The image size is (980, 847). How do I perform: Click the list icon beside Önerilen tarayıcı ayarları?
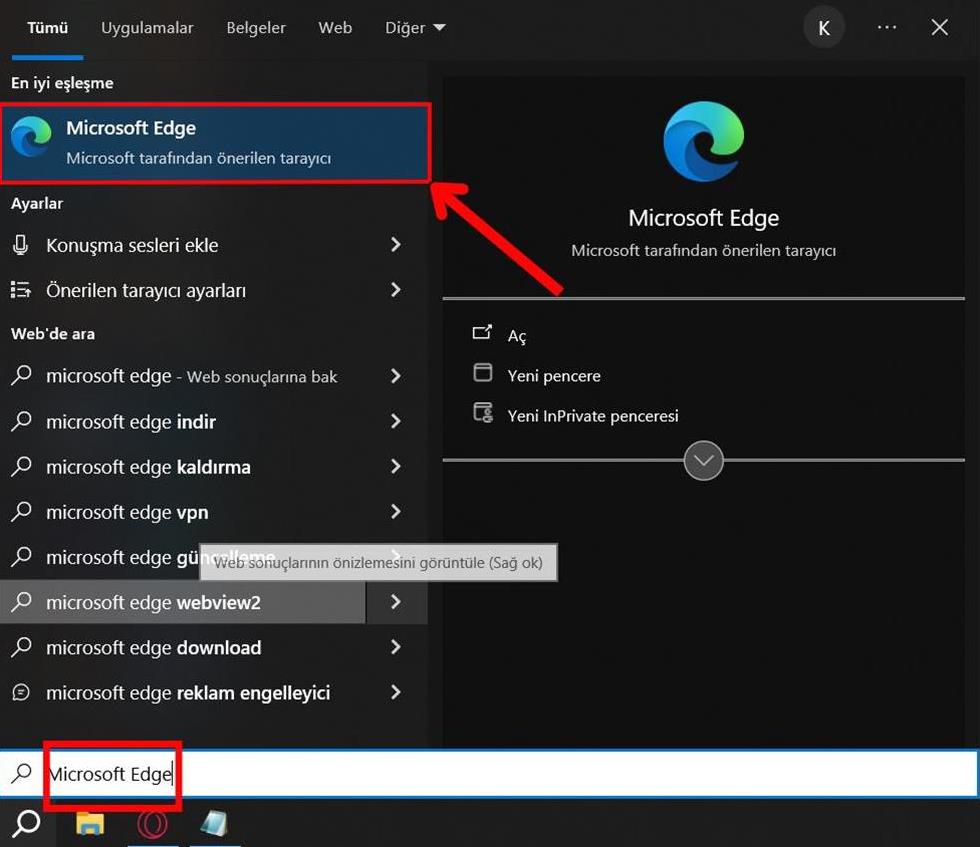pyautogui.click(x=21, y=290)
